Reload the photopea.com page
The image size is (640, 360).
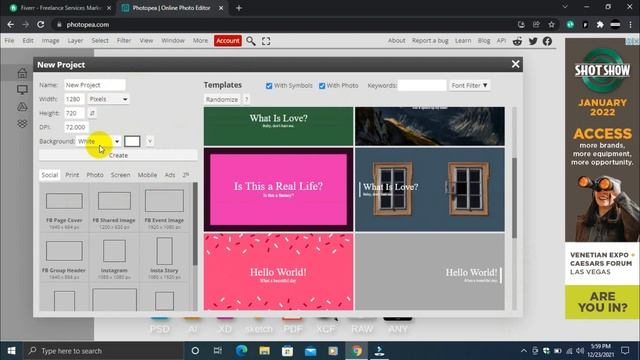[x=40, y=24]
